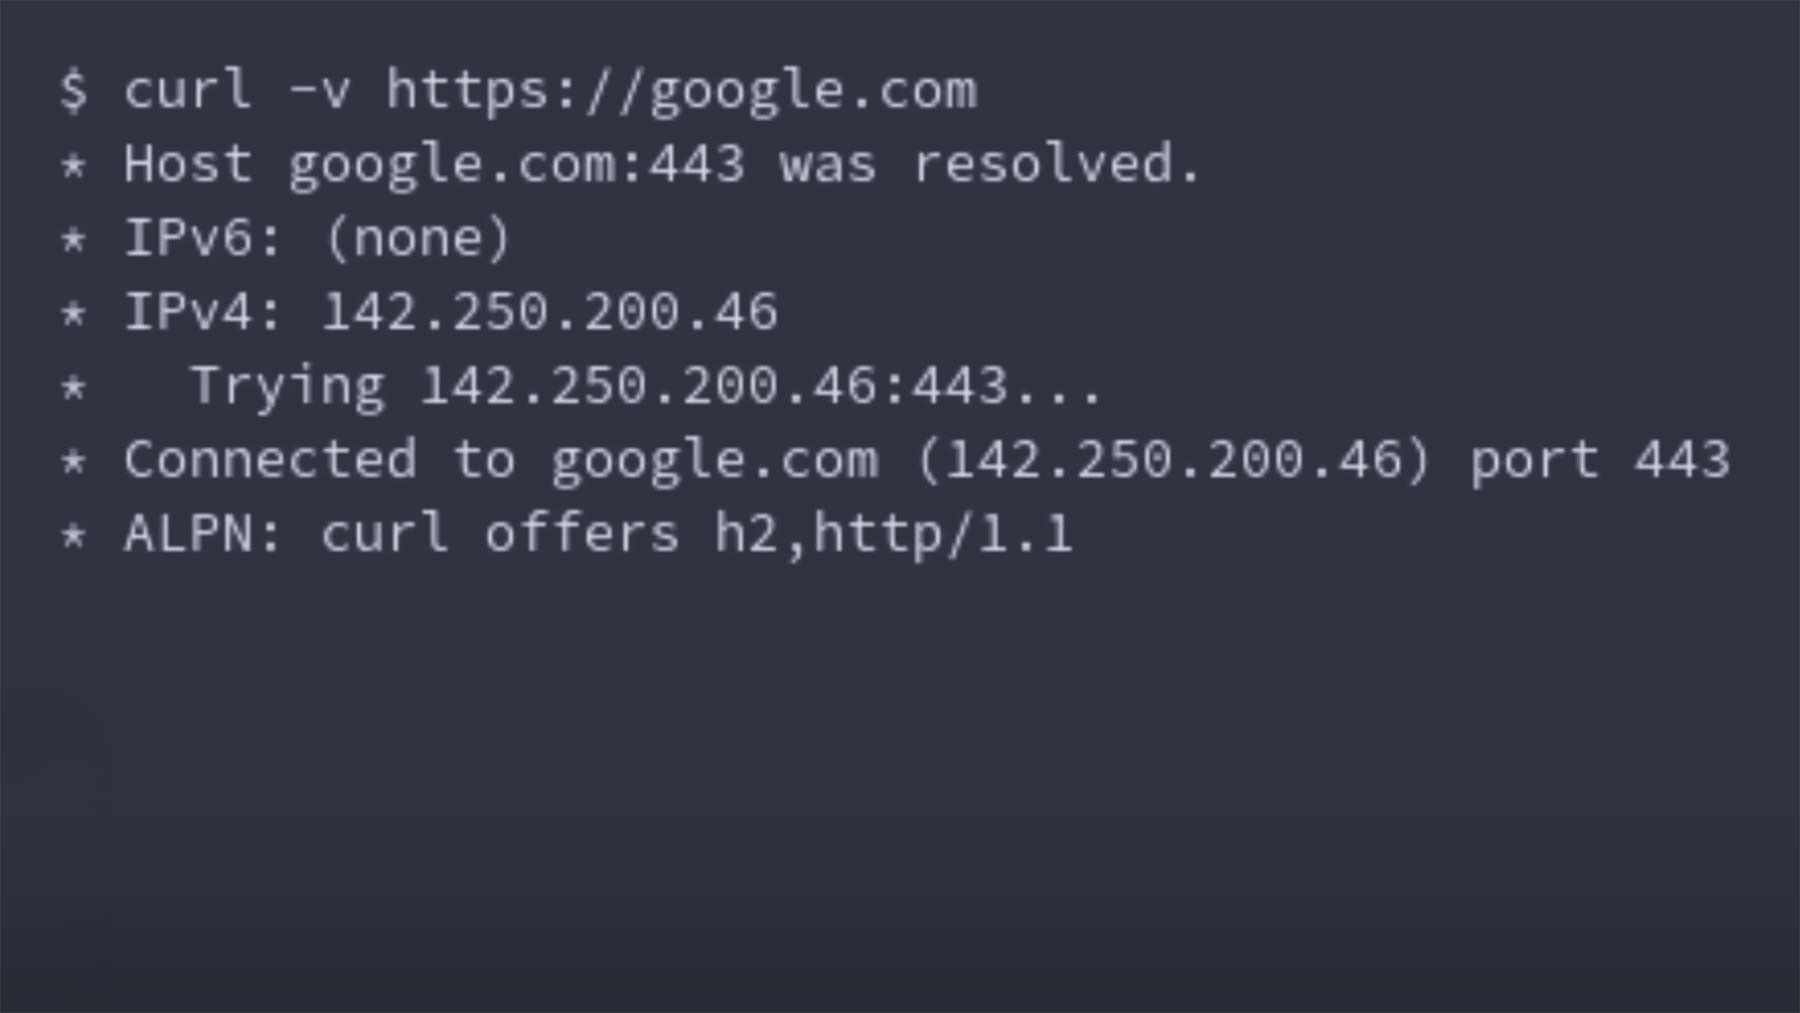Click the ALPN: label

203,534
